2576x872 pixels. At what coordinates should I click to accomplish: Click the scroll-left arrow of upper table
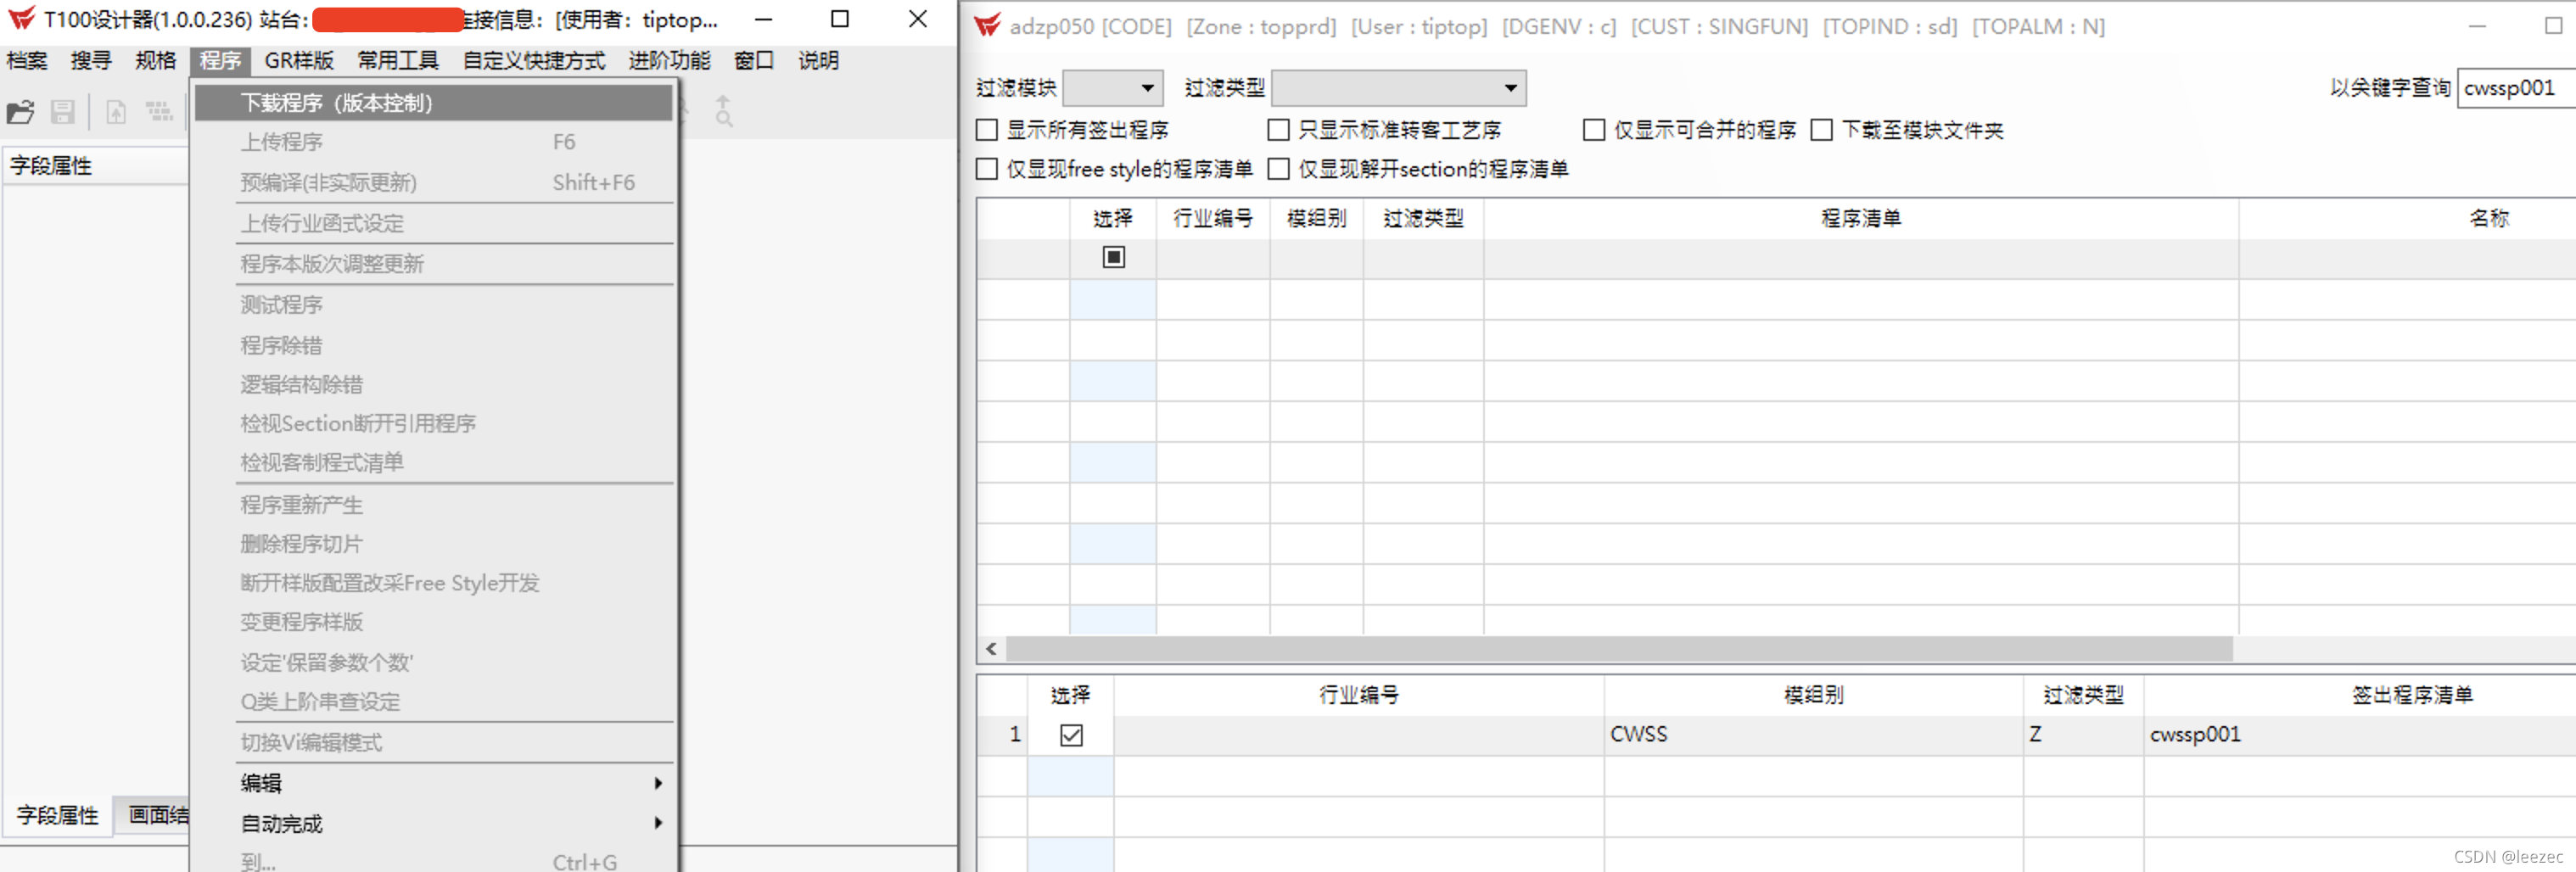pyautogui.click(x=991, y=649)
